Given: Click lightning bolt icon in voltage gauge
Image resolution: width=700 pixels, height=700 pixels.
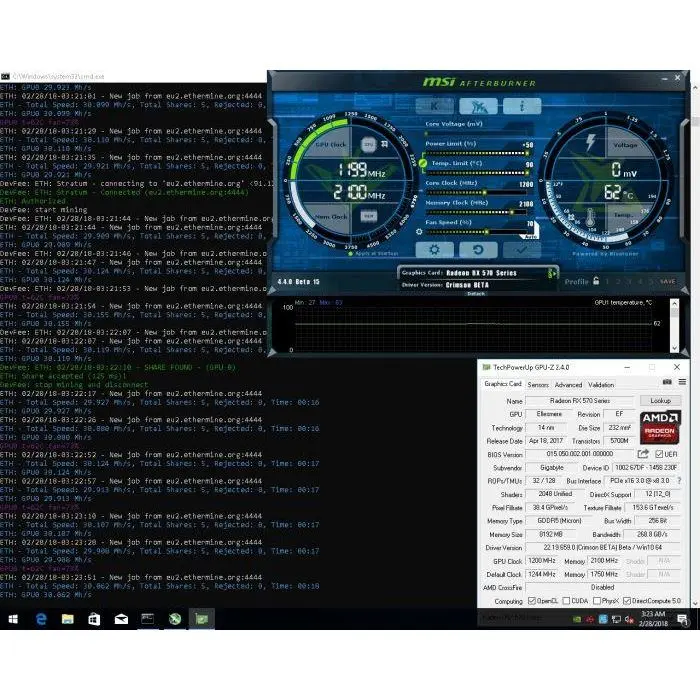Looking at the screenshot, I should pos(590,142).
